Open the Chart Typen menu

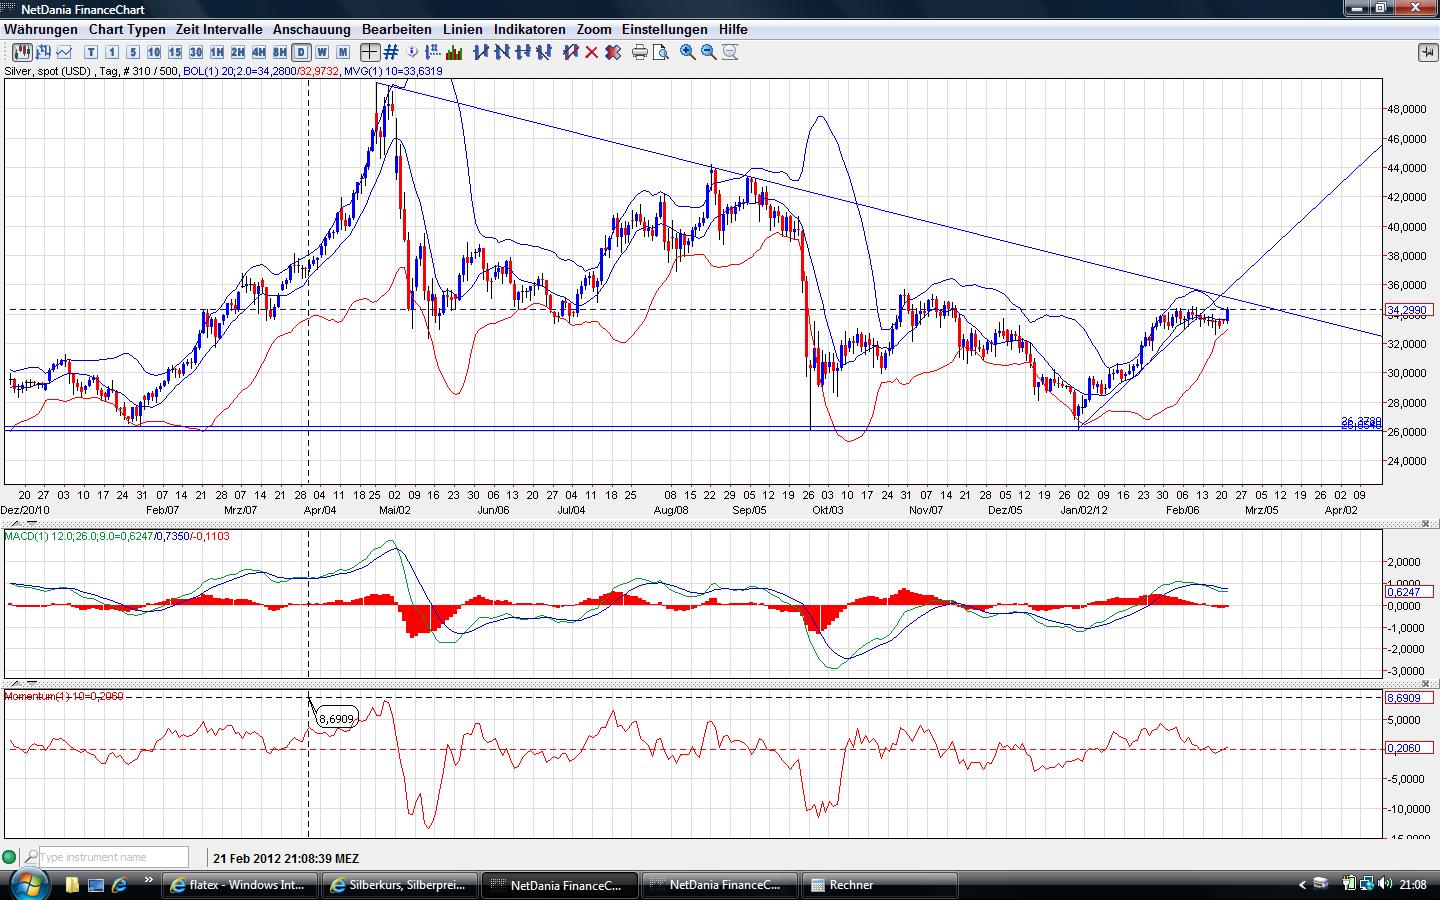127,29
